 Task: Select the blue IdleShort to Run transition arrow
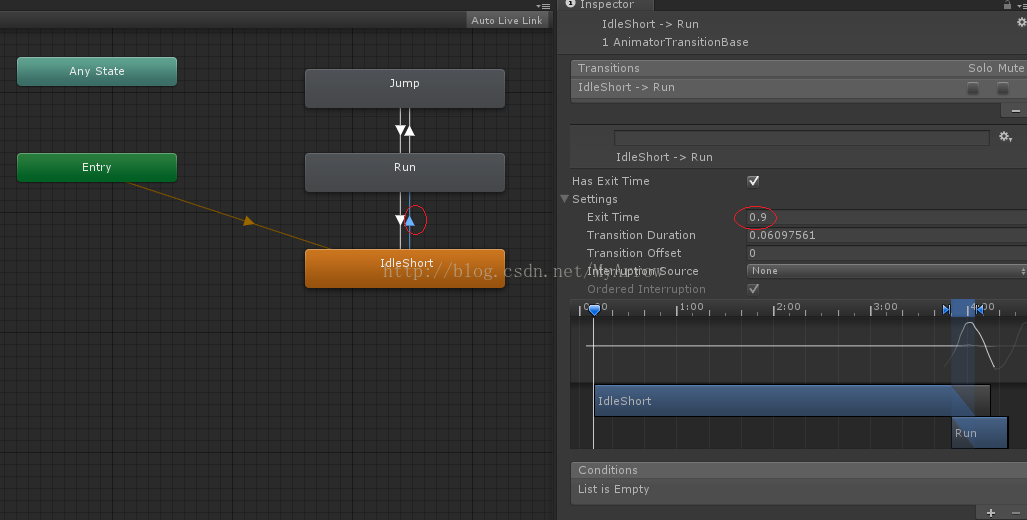409,221
